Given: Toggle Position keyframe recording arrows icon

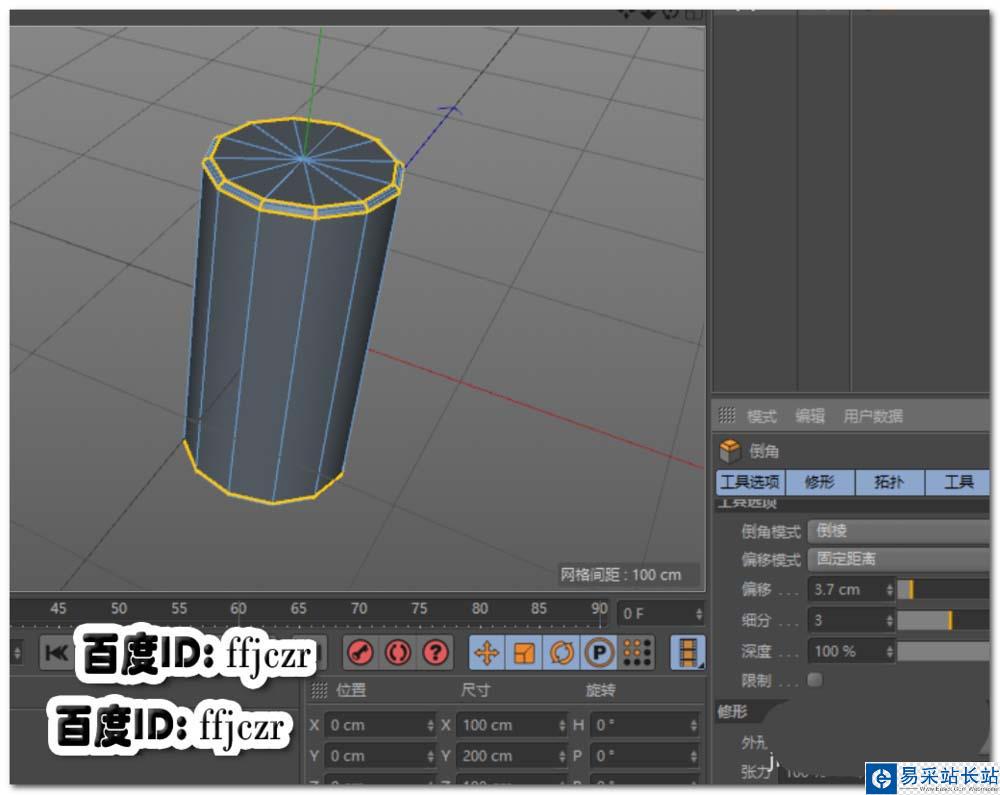Looking at the screenshot, I should pos(487,653).
